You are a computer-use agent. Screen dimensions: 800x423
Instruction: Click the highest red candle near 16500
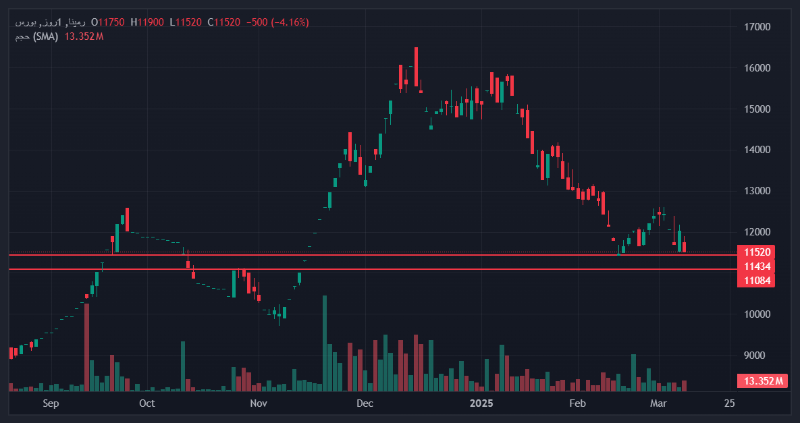point(416,67)
